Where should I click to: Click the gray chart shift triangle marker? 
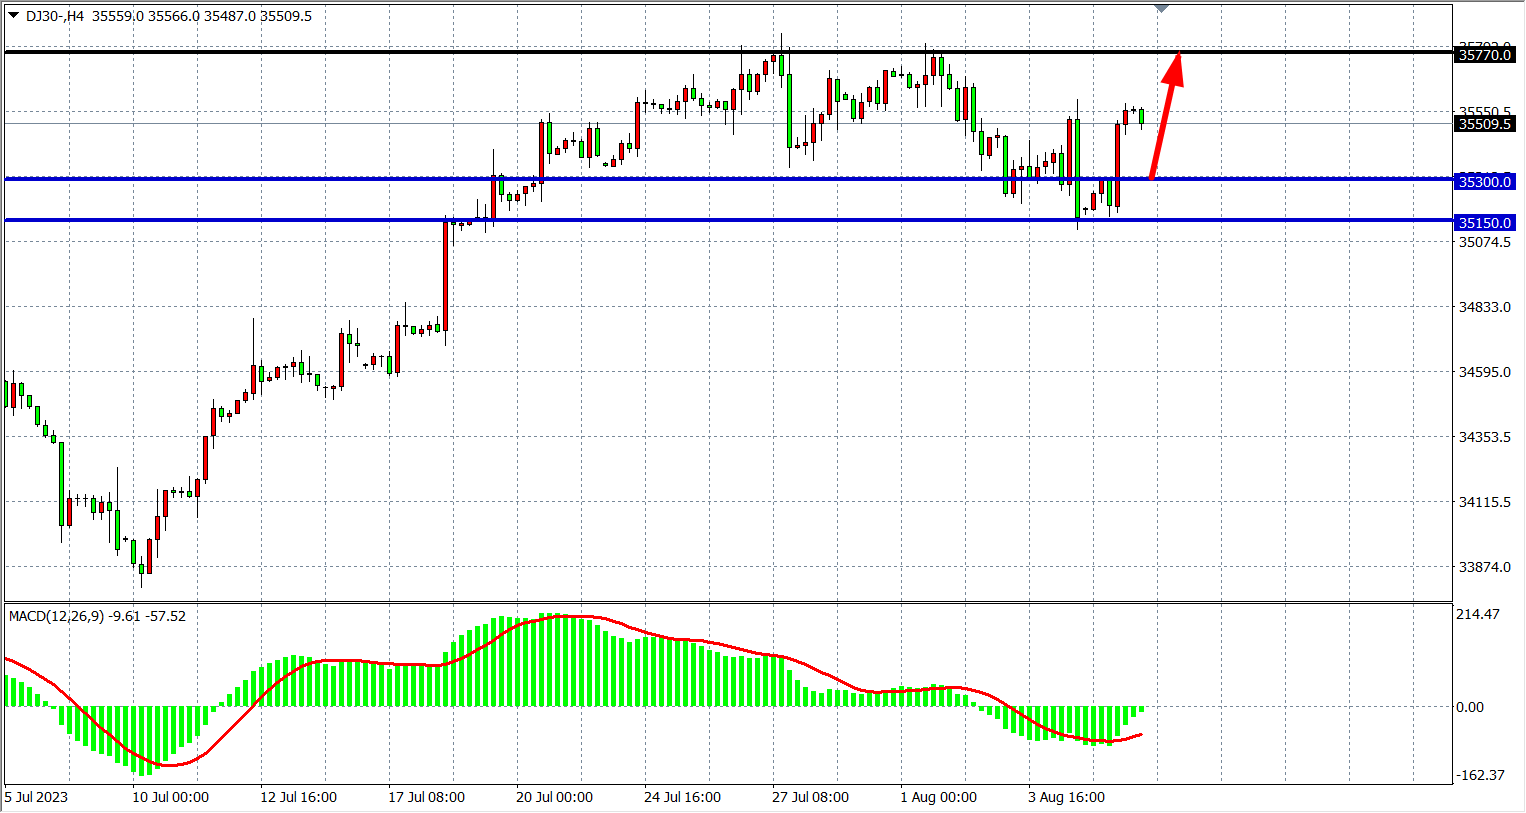click(x=1161, y=8)
